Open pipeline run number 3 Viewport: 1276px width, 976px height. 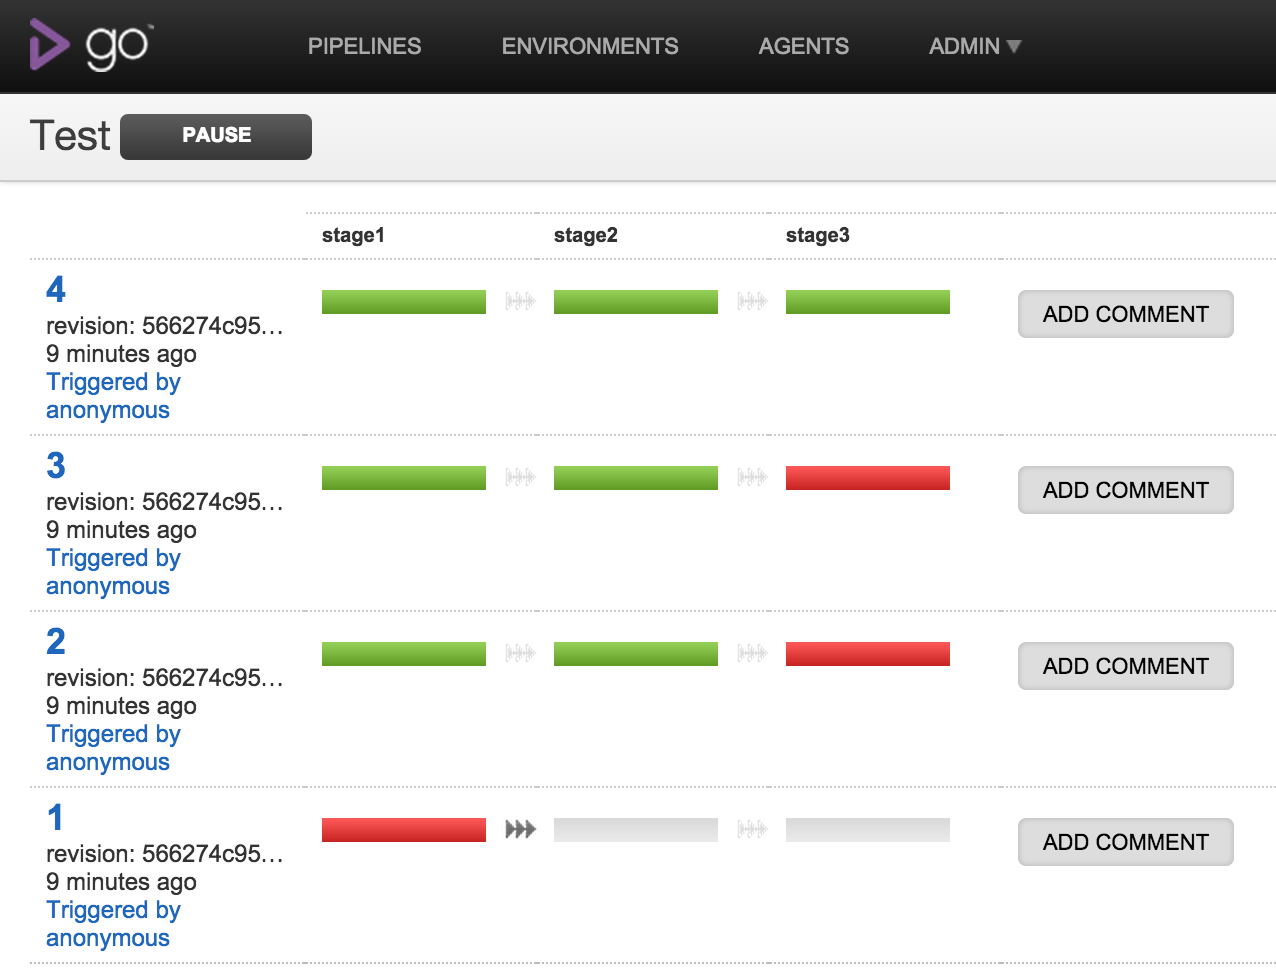click(x=56, y=466)
